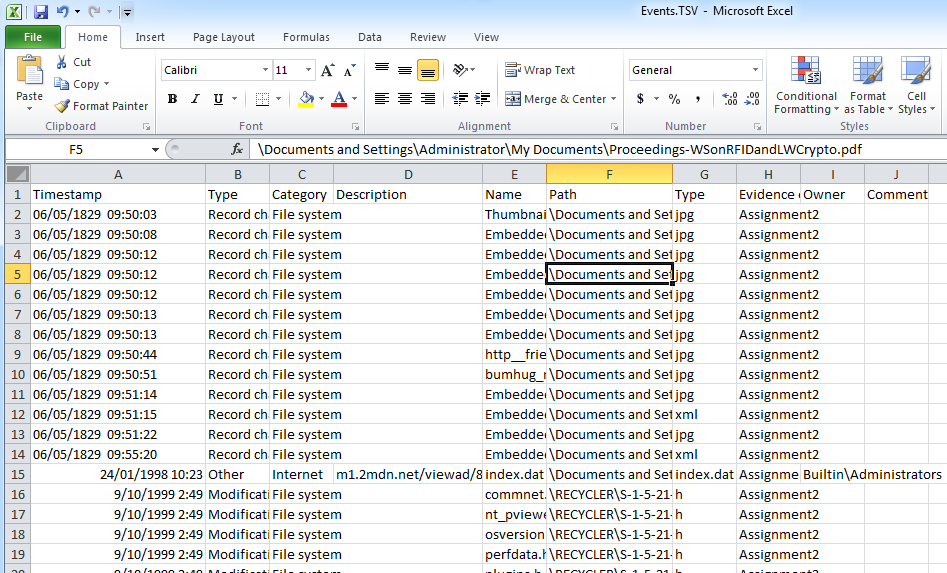
Task: Open the borders icon
Action: 262,99
